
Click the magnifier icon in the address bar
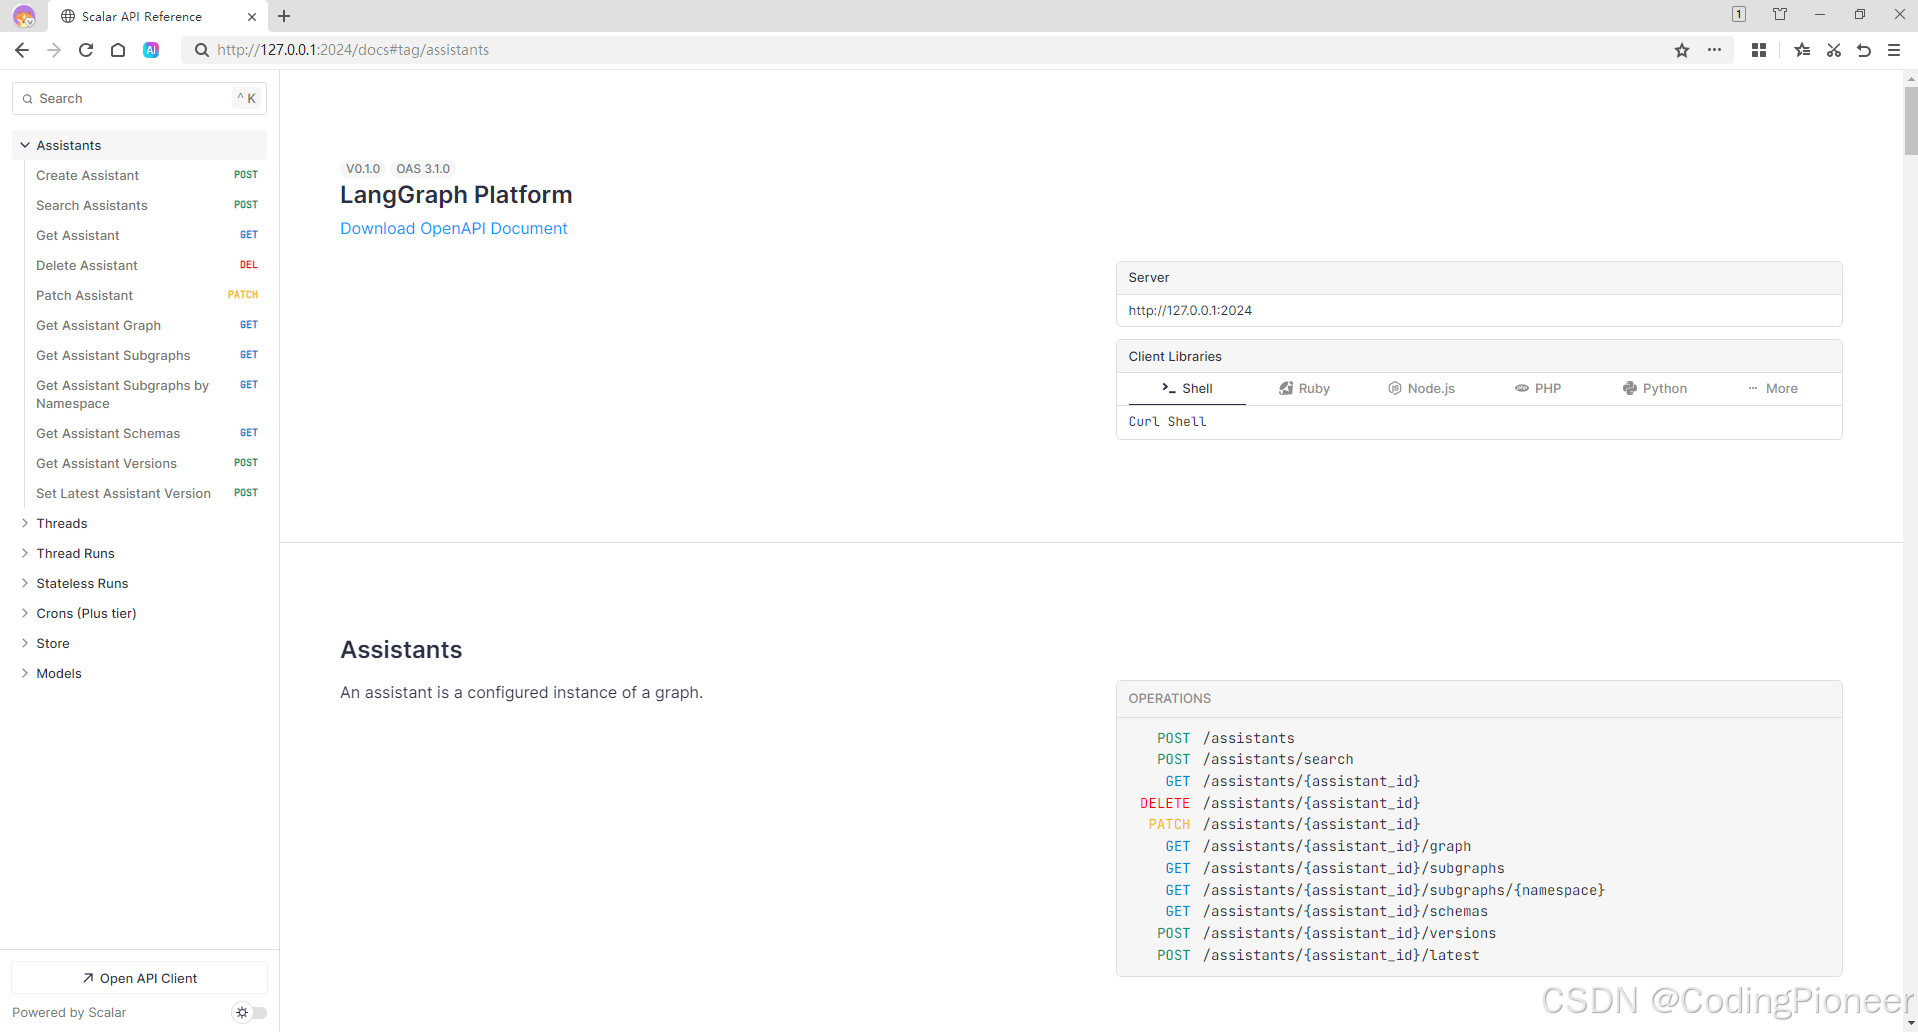(201, 50)
